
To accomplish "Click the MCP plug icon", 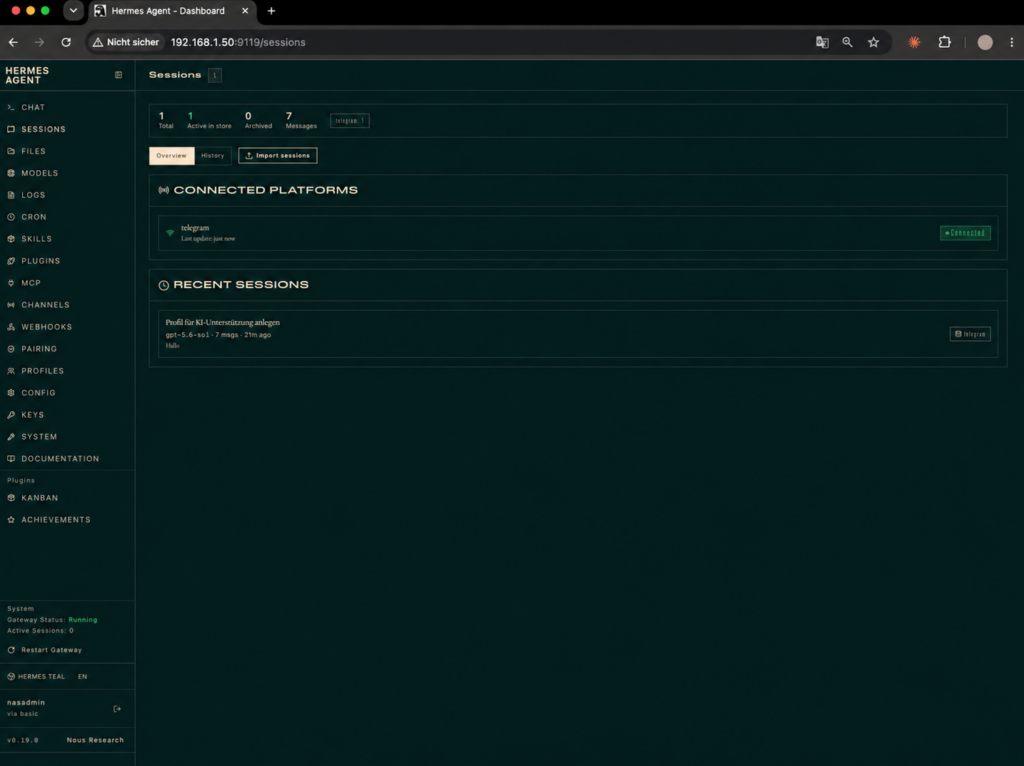I will [x=11, y=283].
